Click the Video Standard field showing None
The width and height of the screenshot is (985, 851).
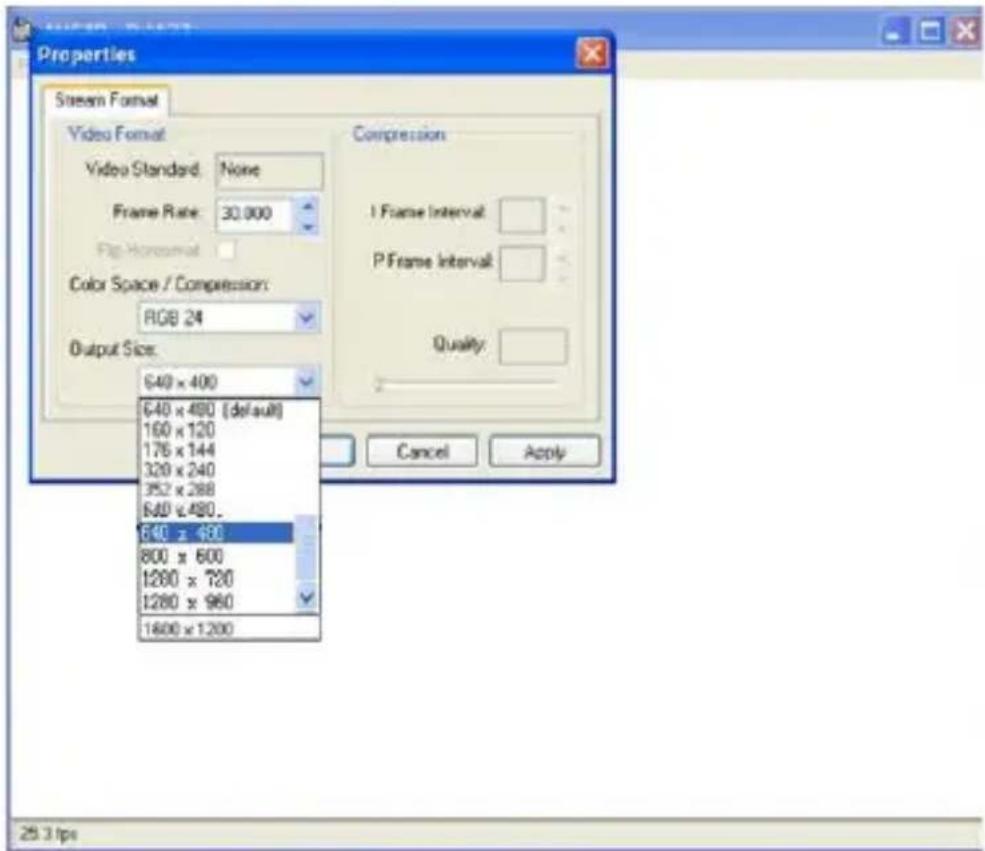point(269,170)
